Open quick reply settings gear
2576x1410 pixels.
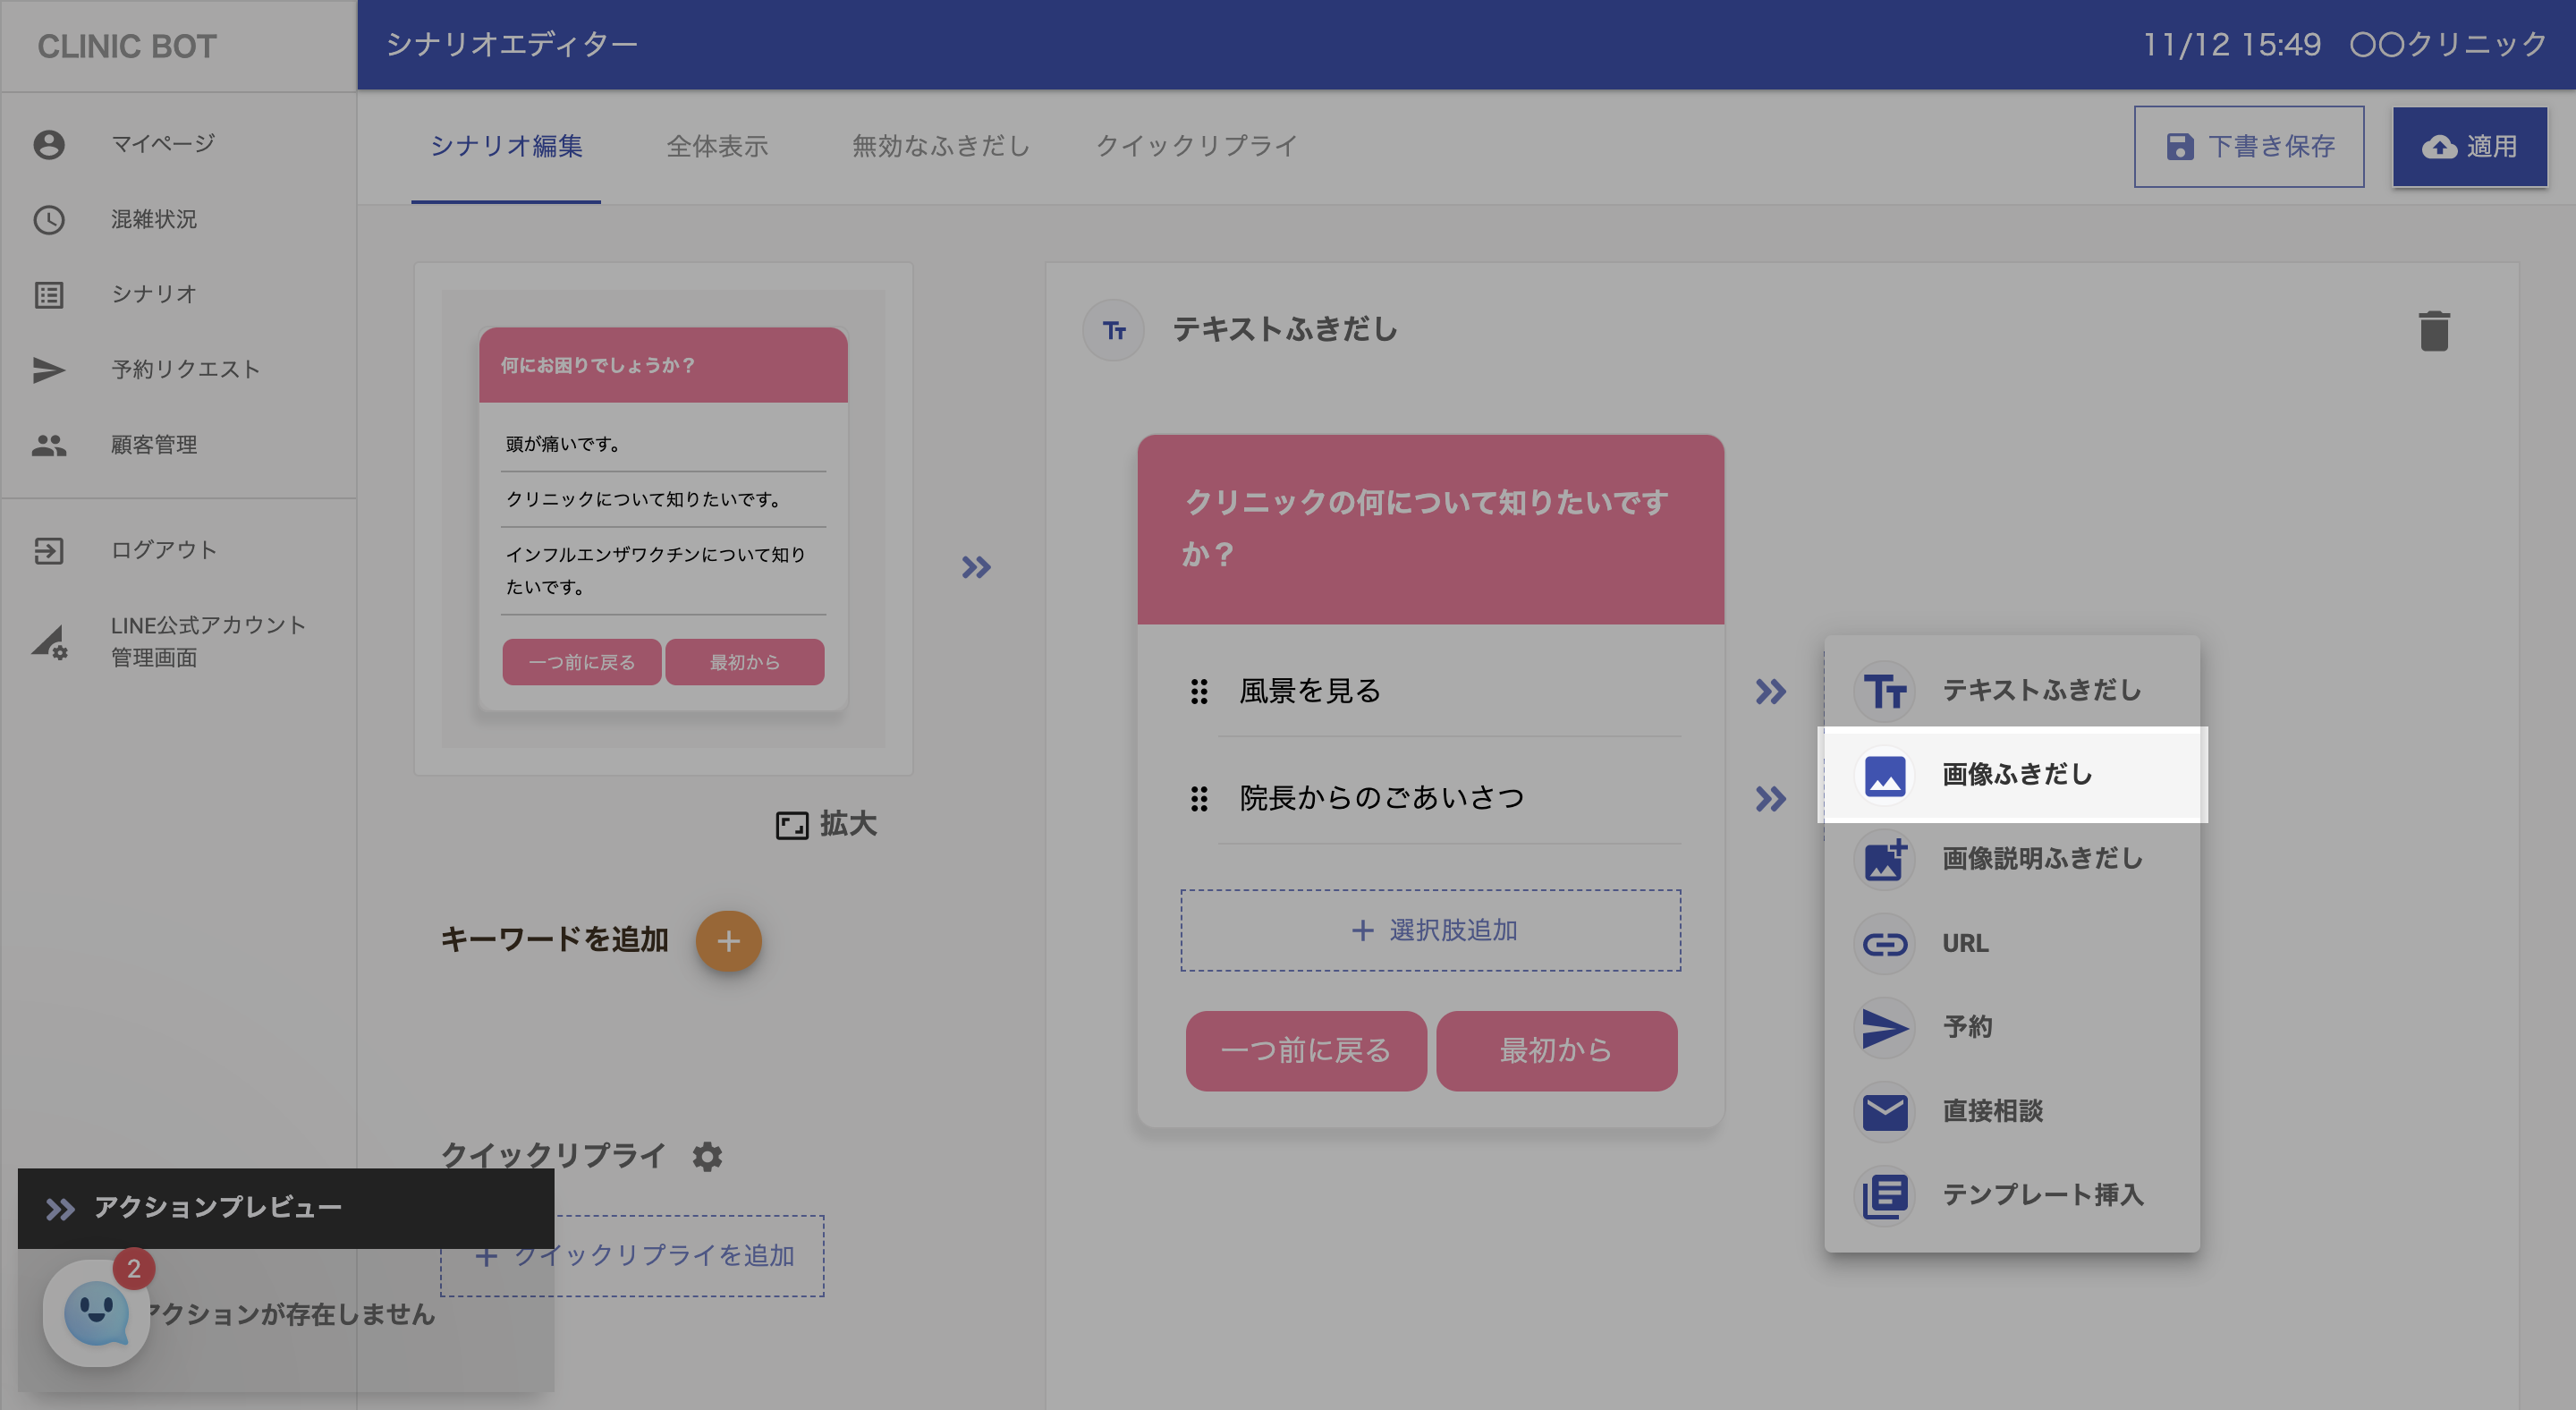tap(707, 1156)
